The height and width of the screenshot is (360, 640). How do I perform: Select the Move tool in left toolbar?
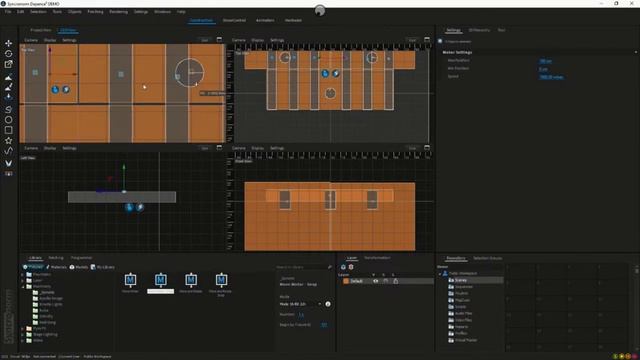pos(8,43)
